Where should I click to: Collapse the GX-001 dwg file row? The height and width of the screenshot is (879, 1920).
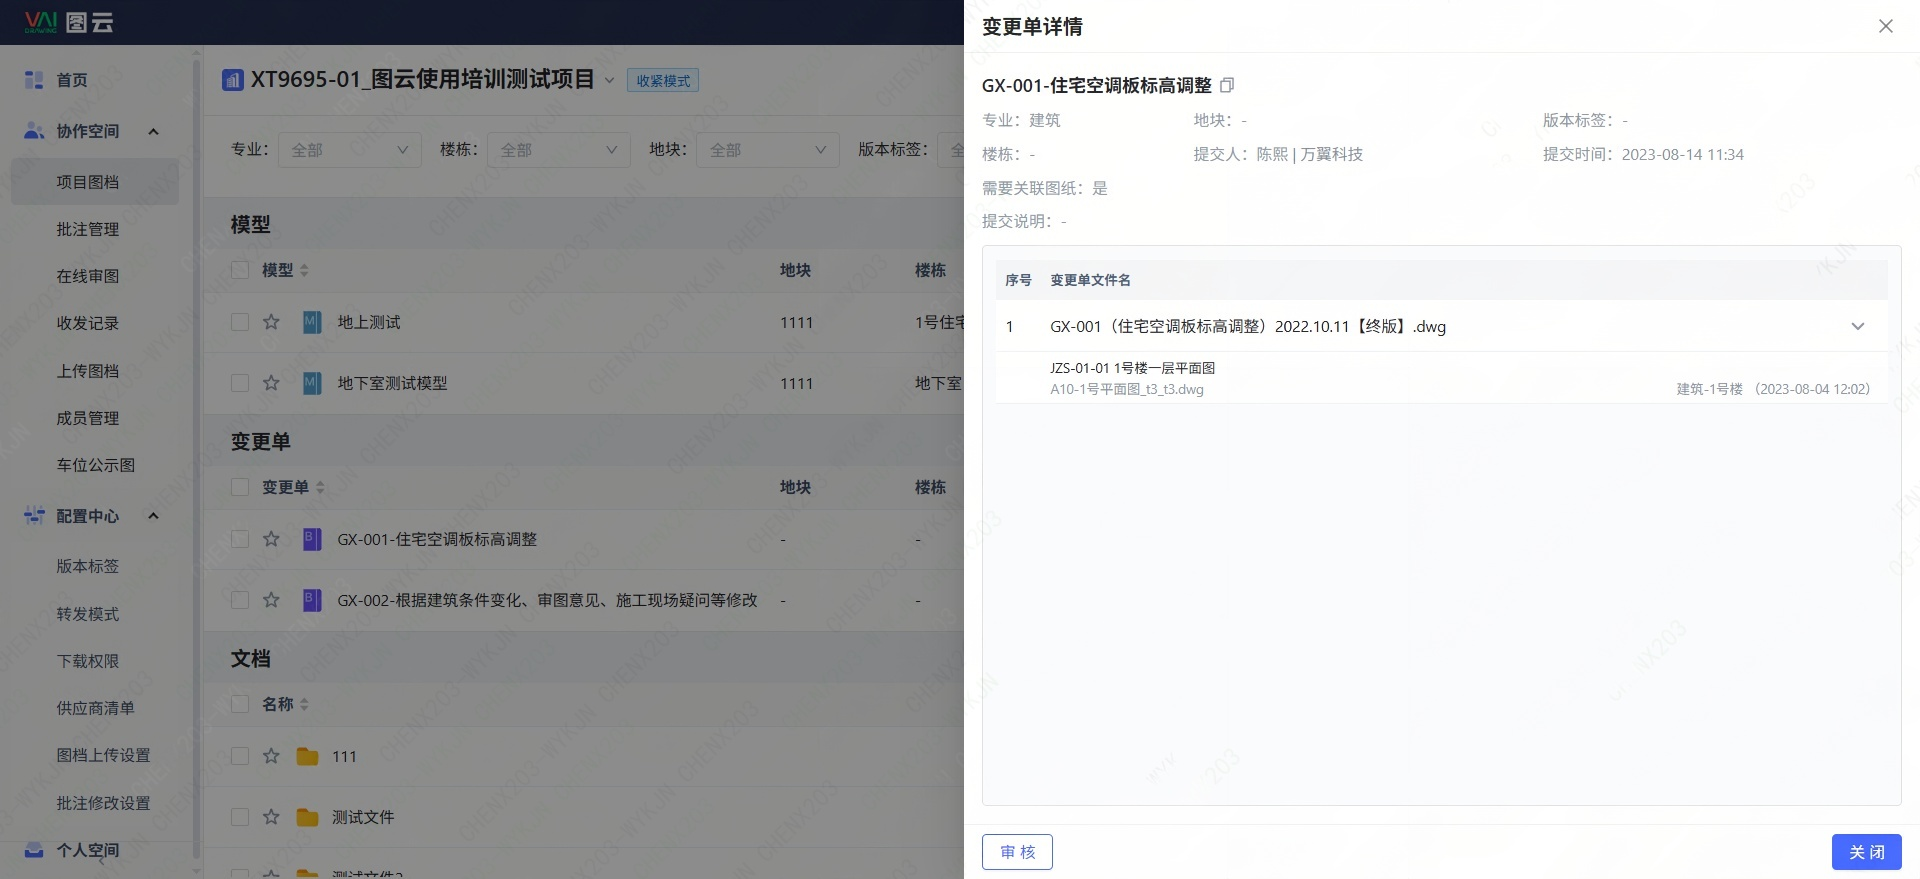pos(1857,326)
